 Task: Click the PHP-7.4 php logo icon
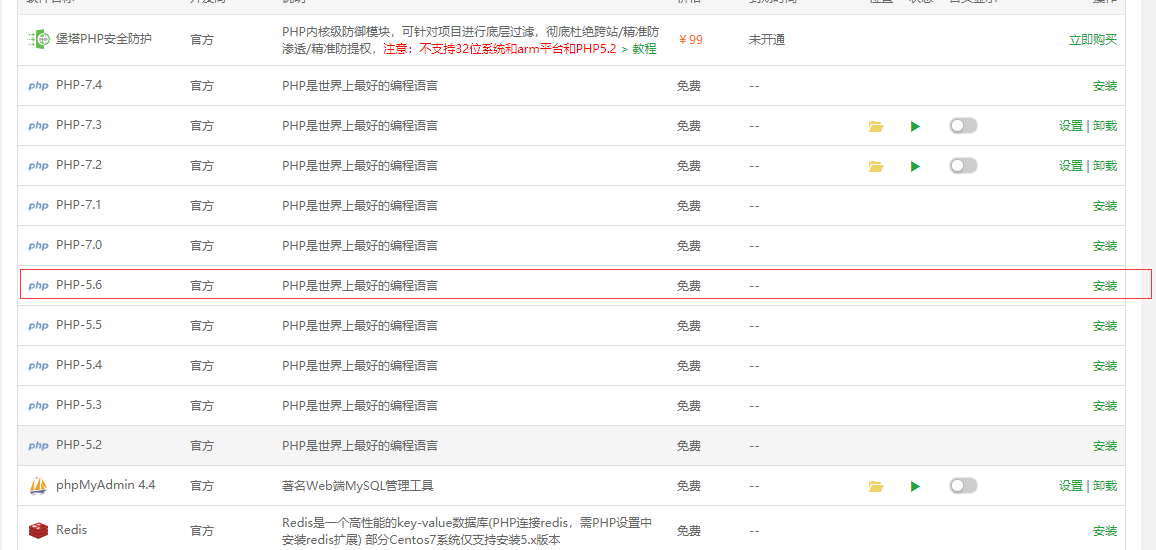(x=38, y=86)
